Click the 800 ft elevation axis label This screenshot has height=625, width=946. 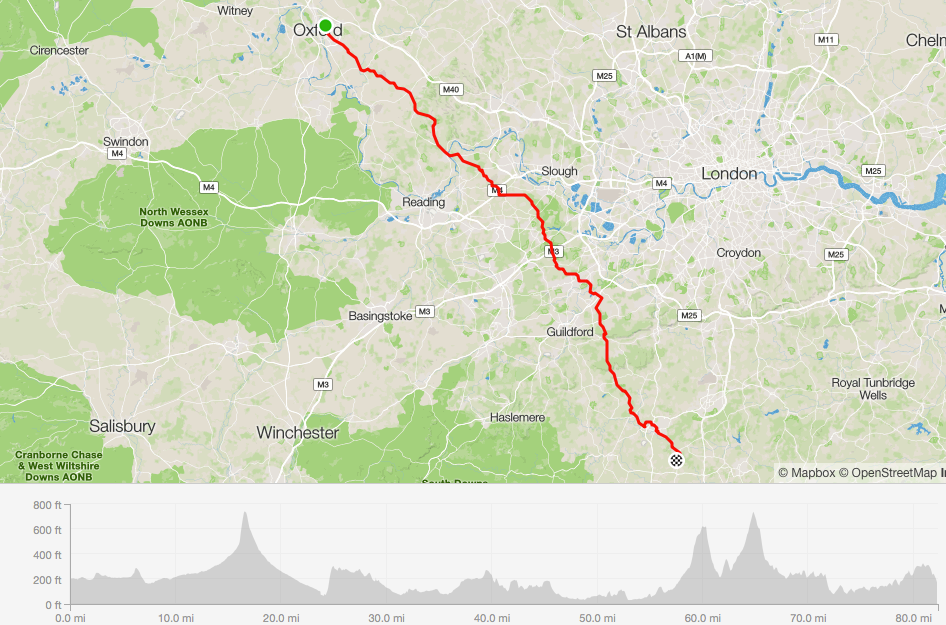click(x=48, y=506)
